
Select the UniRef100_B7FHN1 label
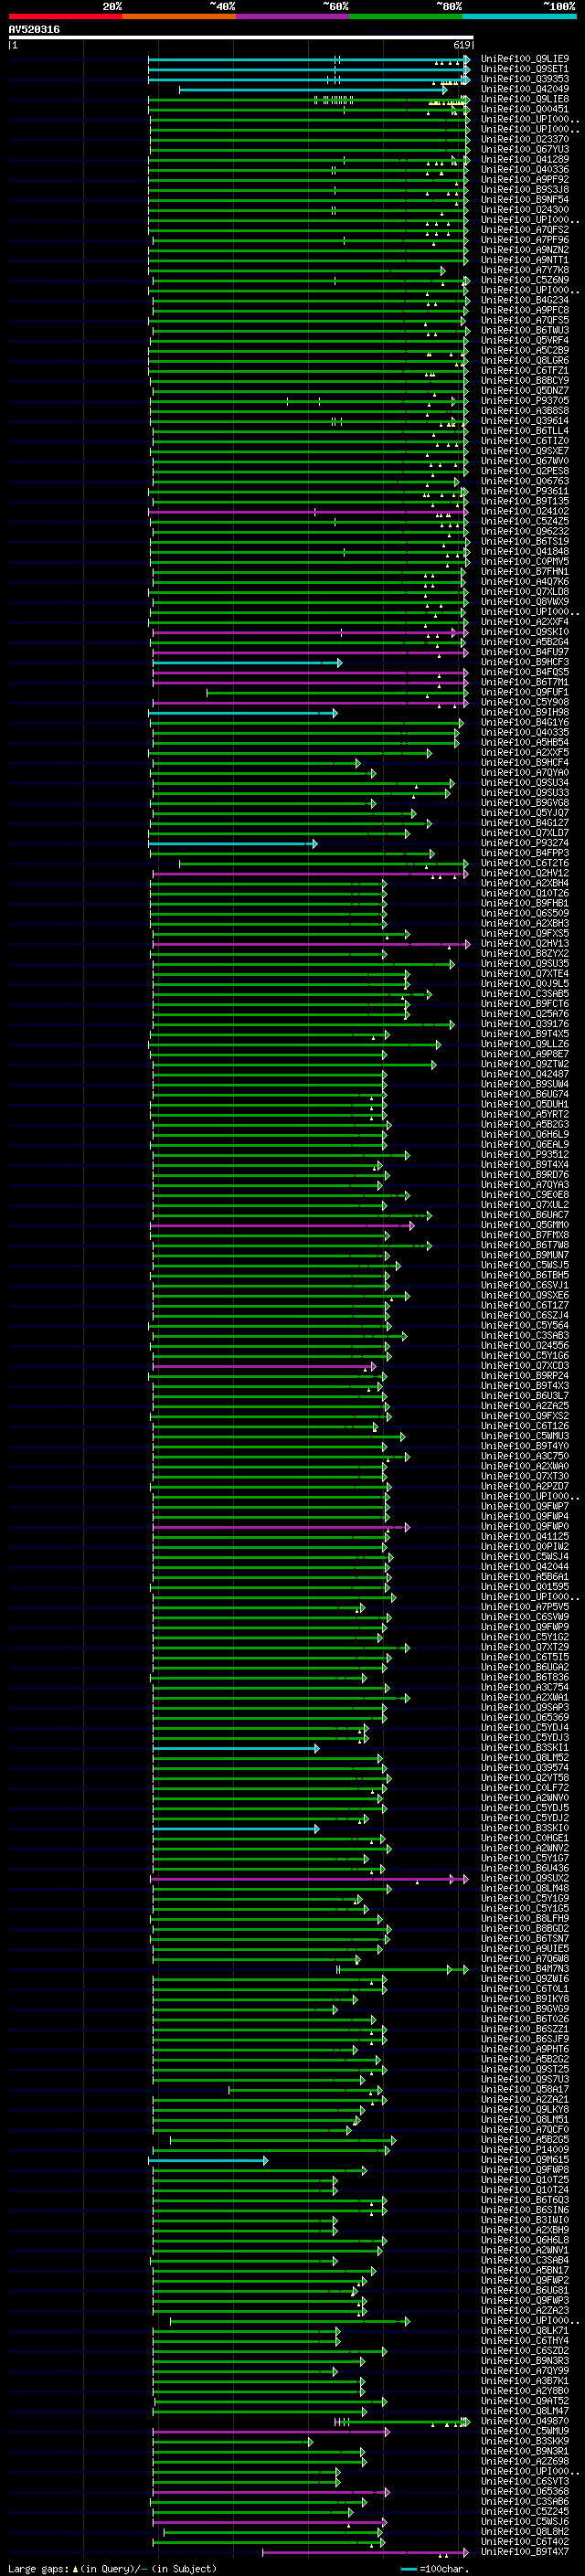[525, 571]
